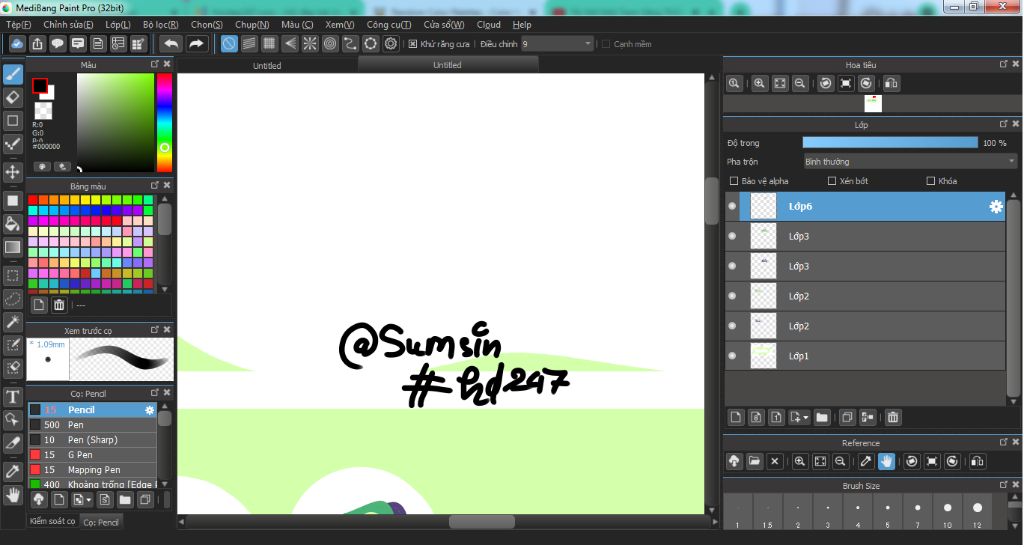The image size is (1024, 548).
Task: Select the Text tool
Action: coord(12,396)
